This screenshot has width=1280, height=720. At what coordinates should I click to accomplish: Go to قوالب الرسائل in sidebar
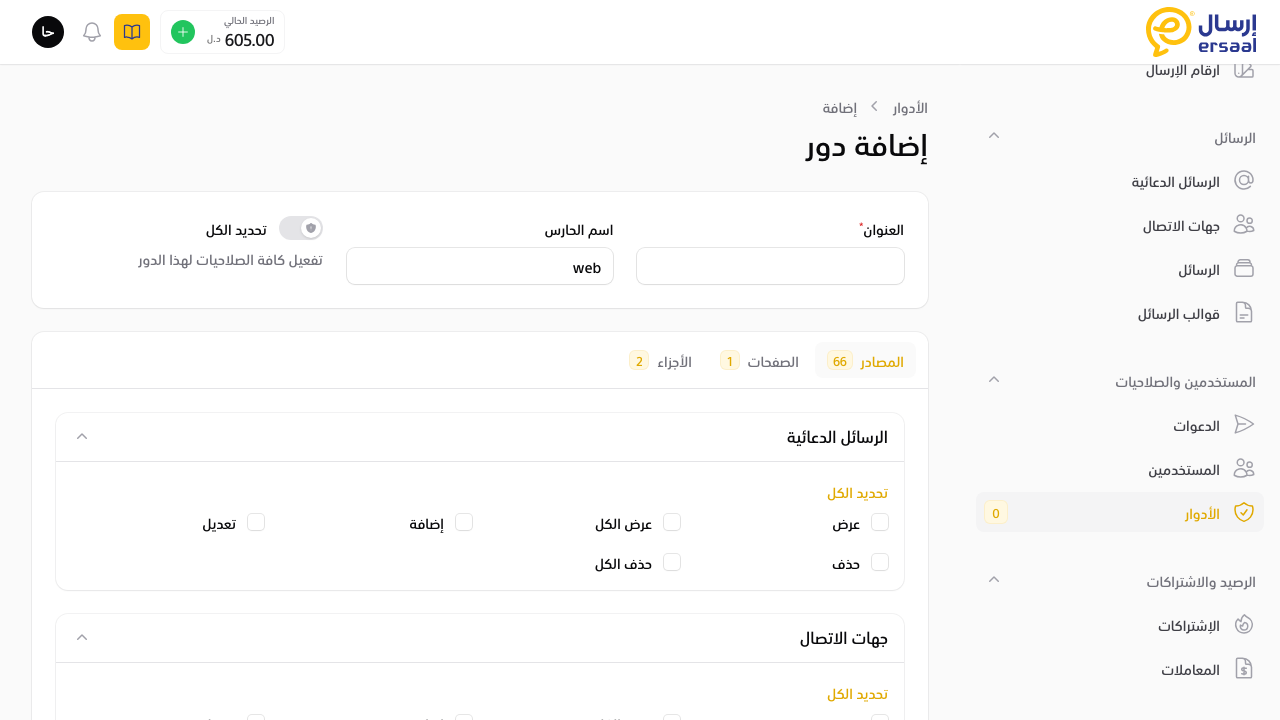pos(1178,314)
